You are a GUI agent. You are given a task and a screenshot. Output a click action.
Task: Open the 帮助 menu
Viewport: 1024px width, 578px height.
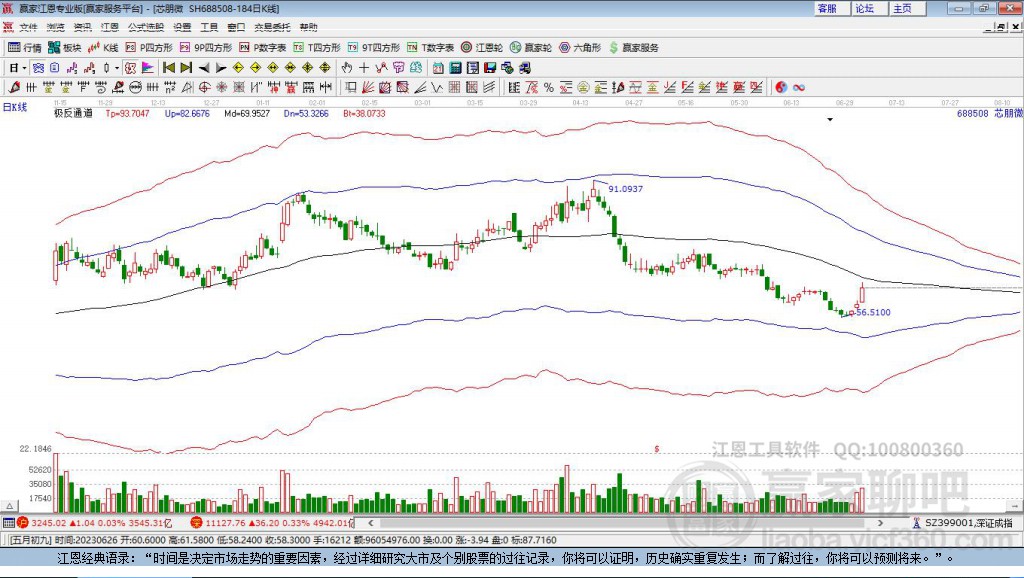point(308,27)
